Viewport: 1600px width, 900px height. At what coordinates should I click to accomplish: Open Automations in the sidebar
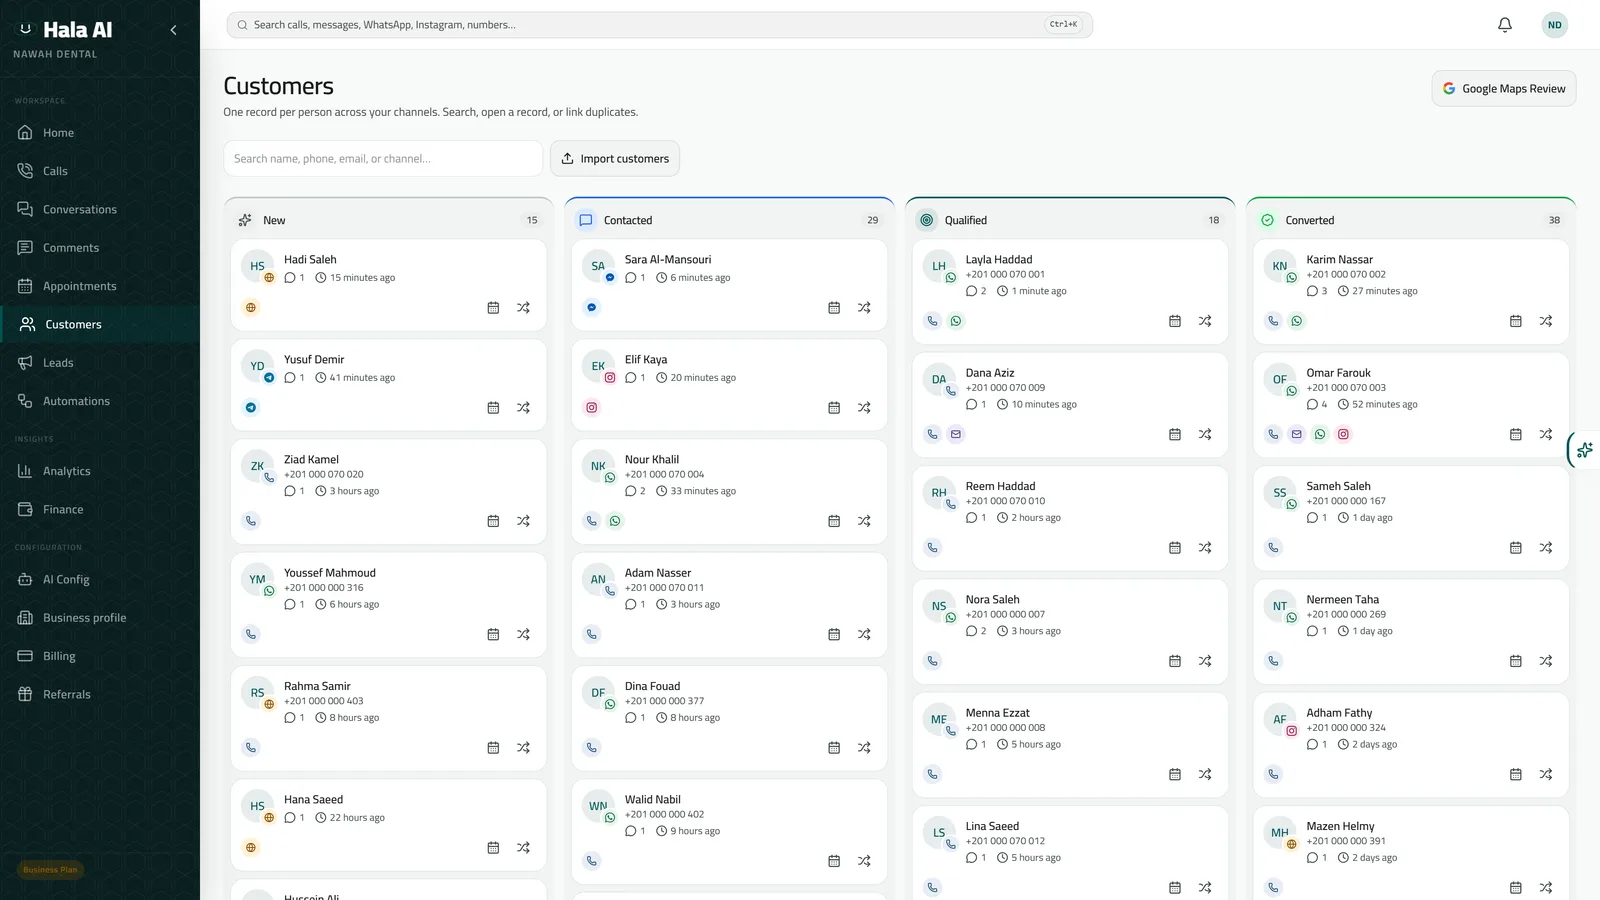[100, 401]
